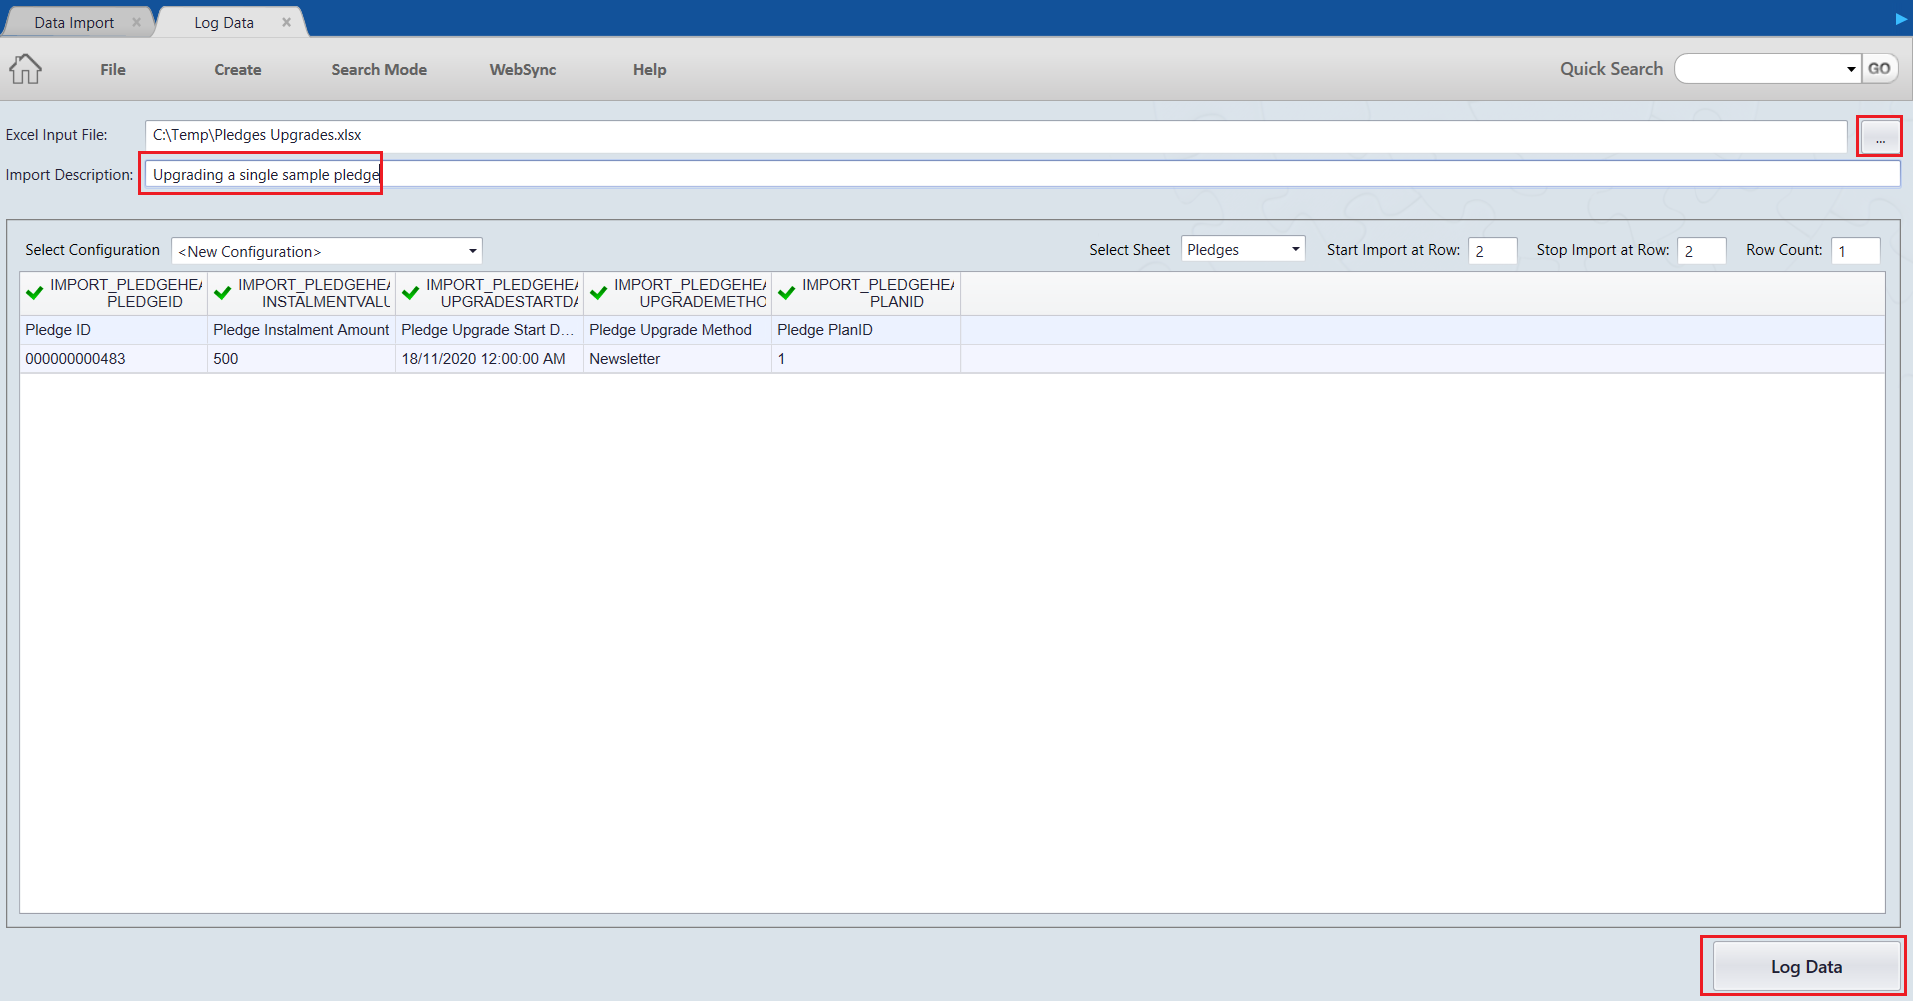Open the File menu
Image resolution: width=1913 pixels, height=1001 pixels.
coord(113,69)
